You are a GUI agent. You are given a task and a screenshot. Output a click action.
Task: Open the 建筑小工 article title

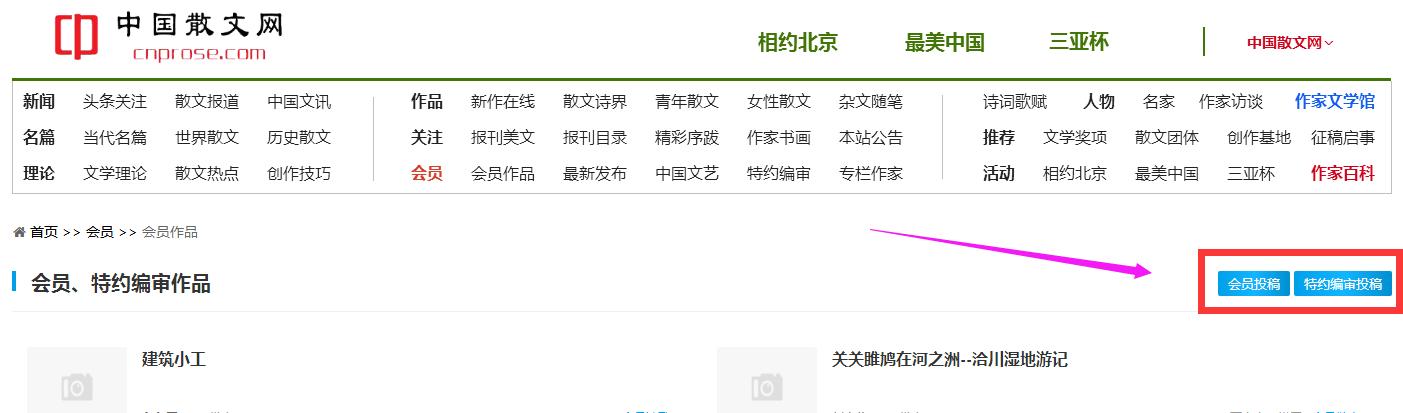coord(174,358)
